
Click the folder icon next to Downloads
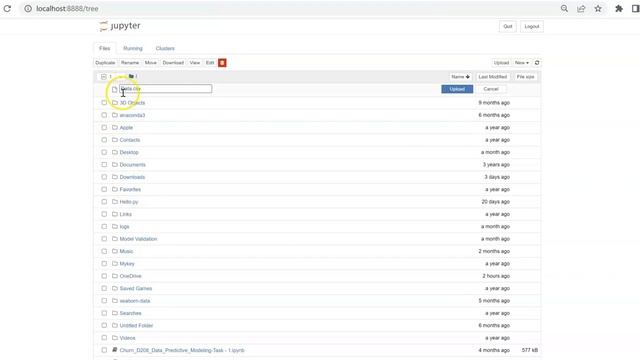(x=115, y=177)
